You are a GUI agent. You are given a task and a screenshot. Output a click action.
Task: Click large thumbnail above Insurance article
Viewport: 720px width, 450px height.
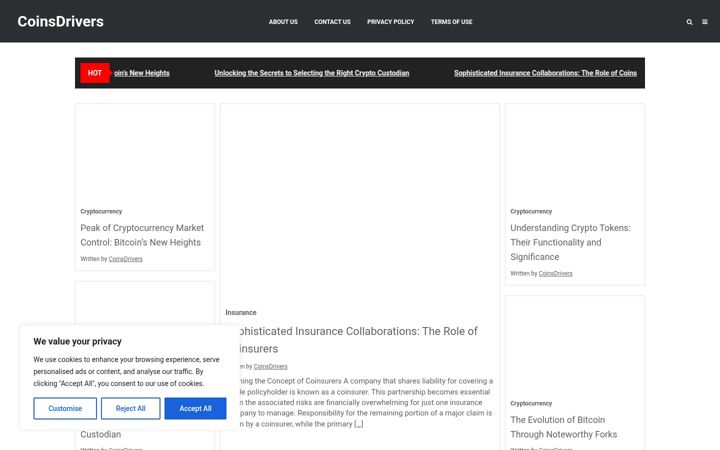point(360,204)
